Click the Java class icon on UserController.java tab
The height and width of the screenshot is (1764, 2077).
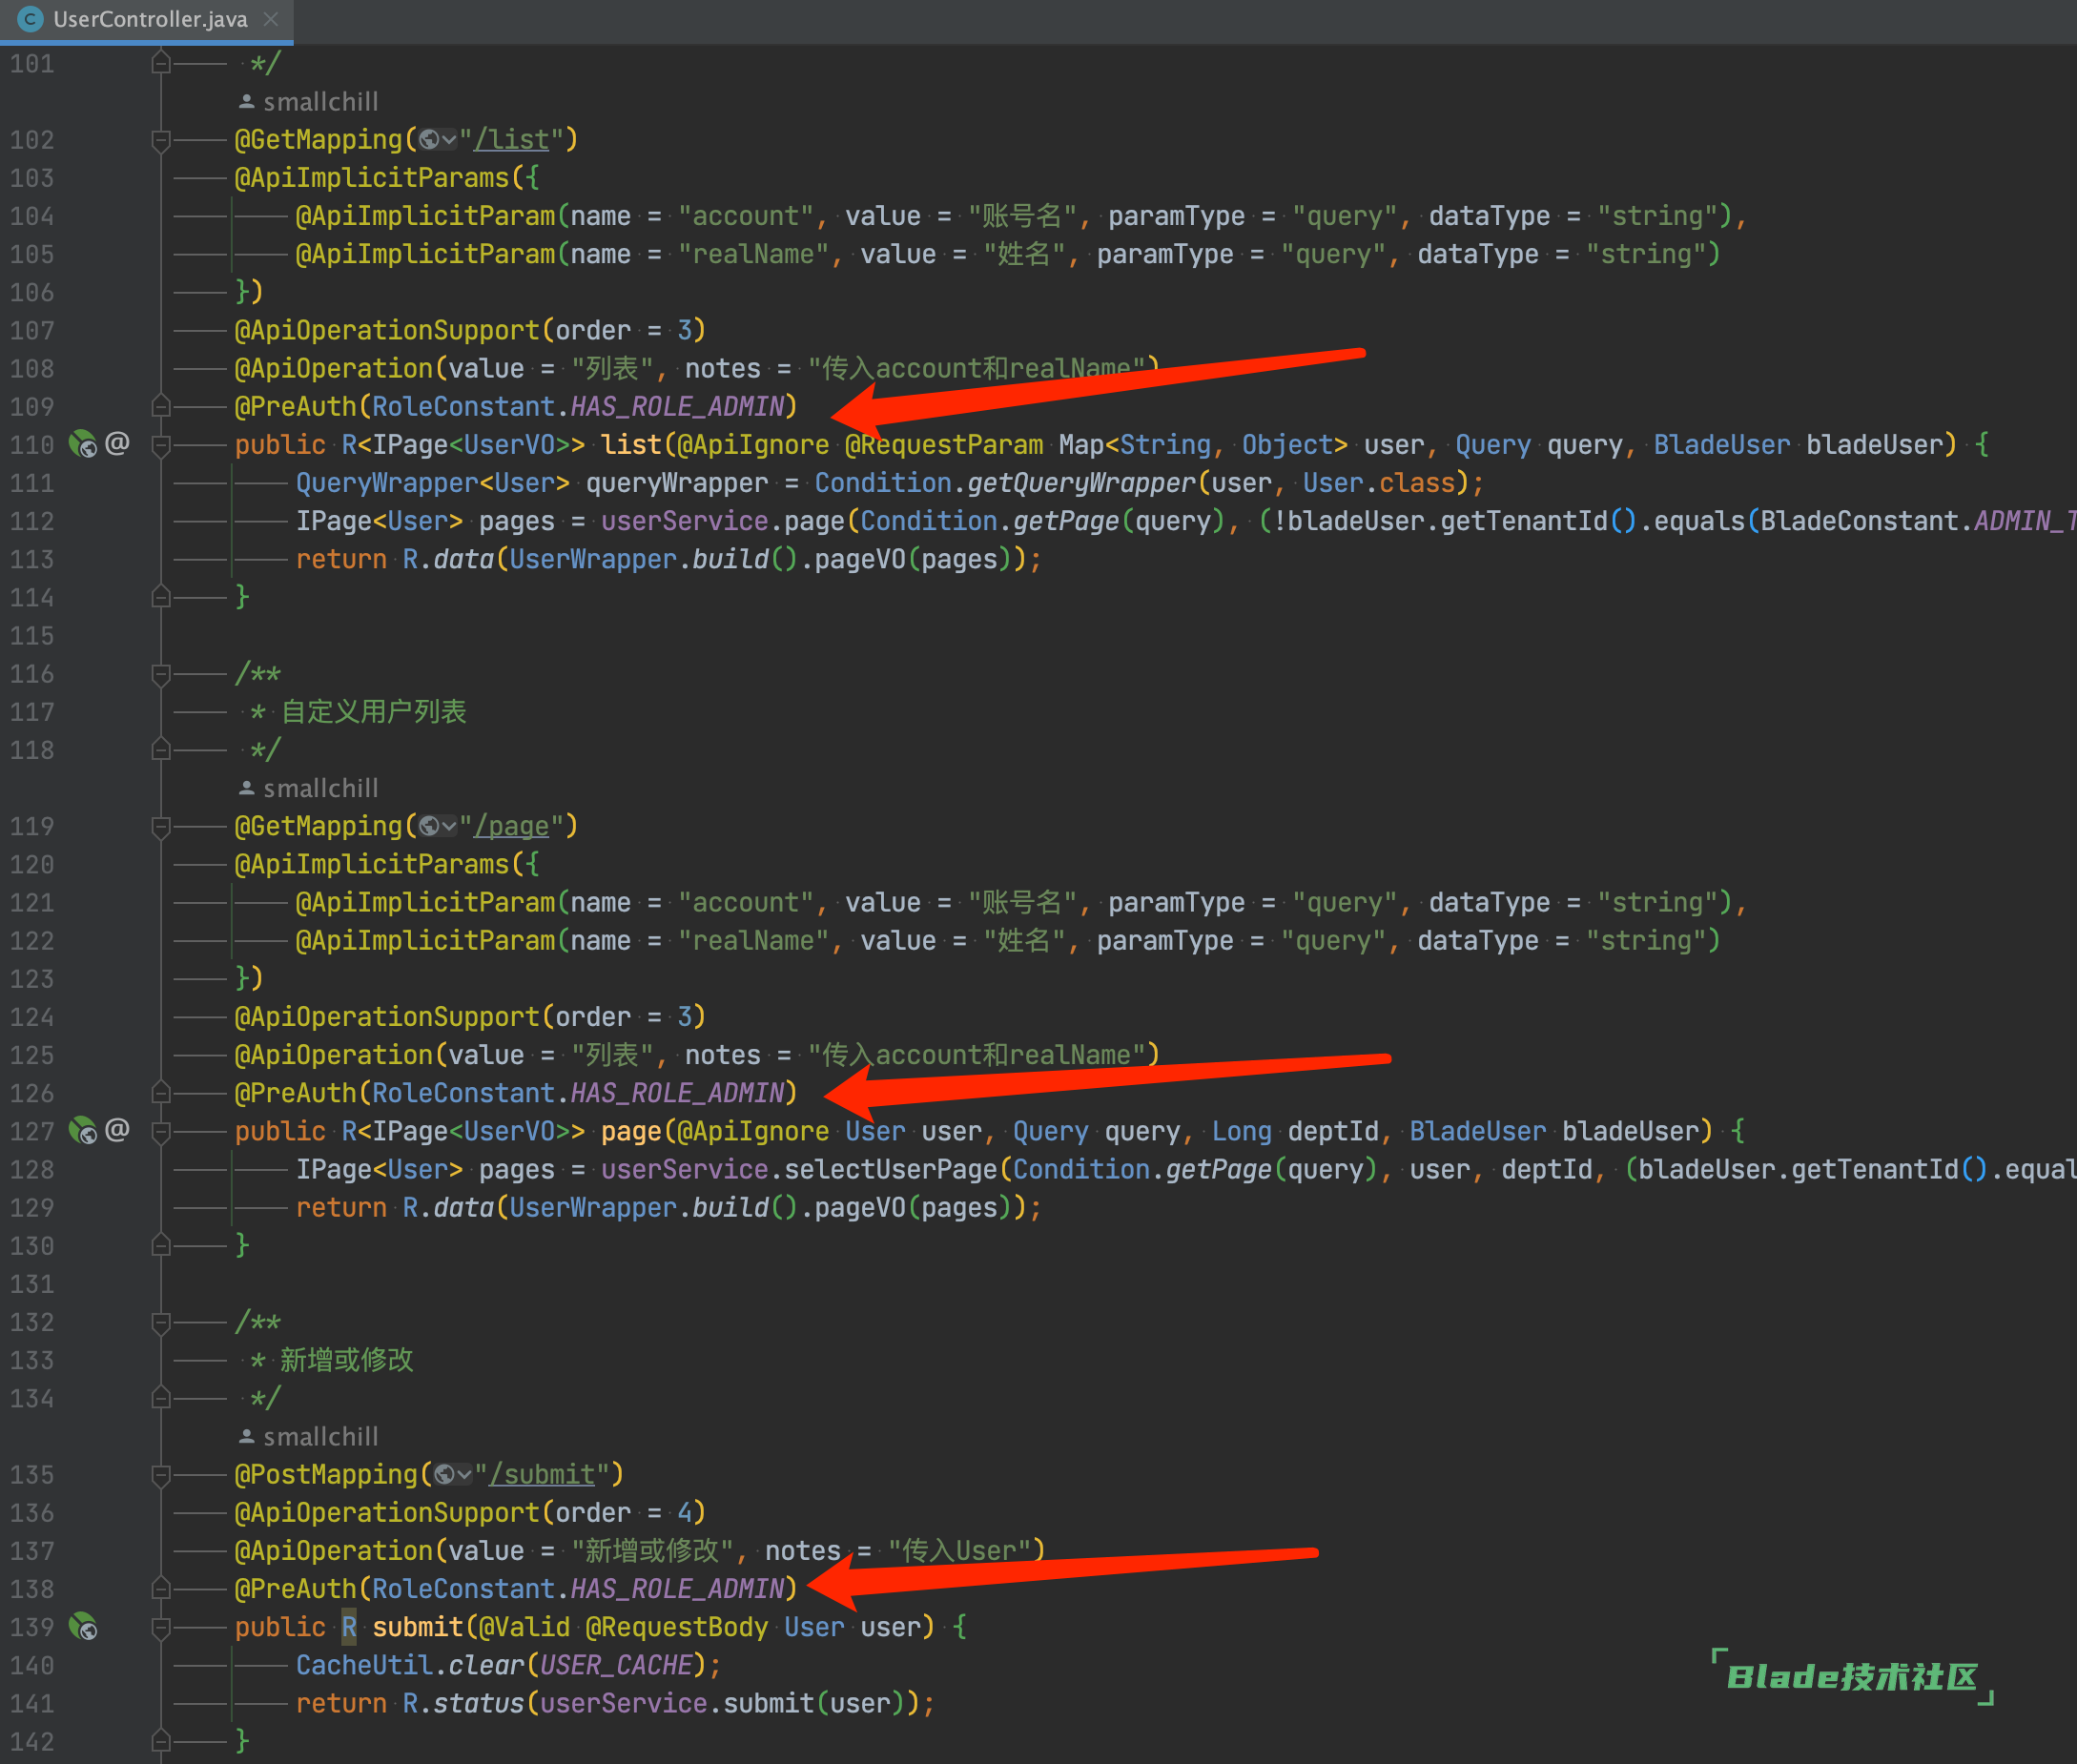coord(31,19)
